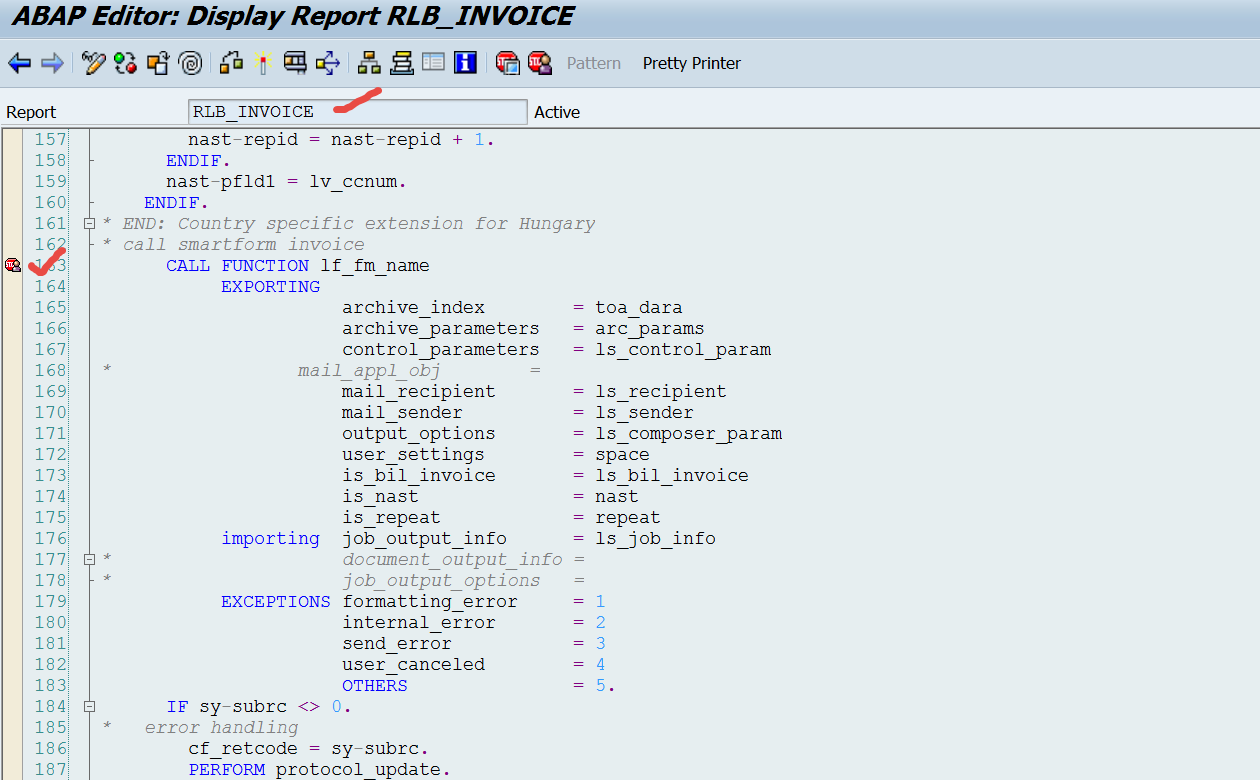Click the Pretty Printer button

[691, 63]
